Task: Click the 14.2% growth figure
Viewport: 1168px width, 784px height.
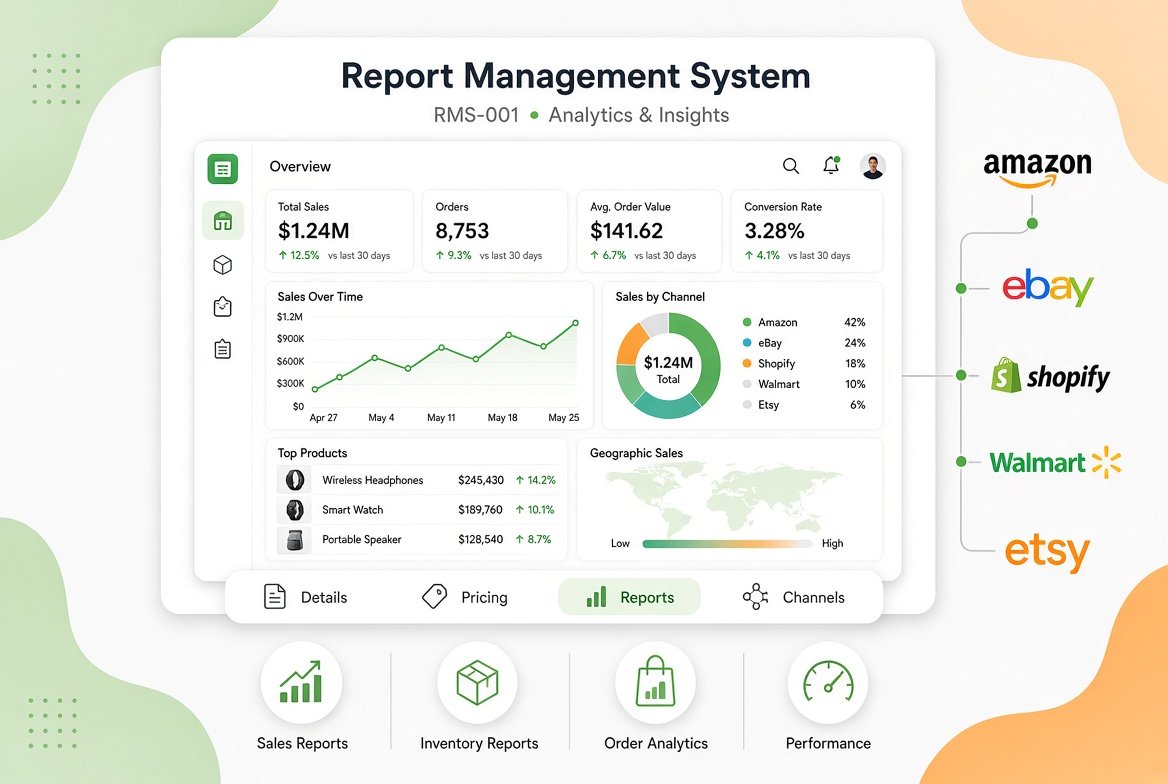Action: click(x=536, y=480)
